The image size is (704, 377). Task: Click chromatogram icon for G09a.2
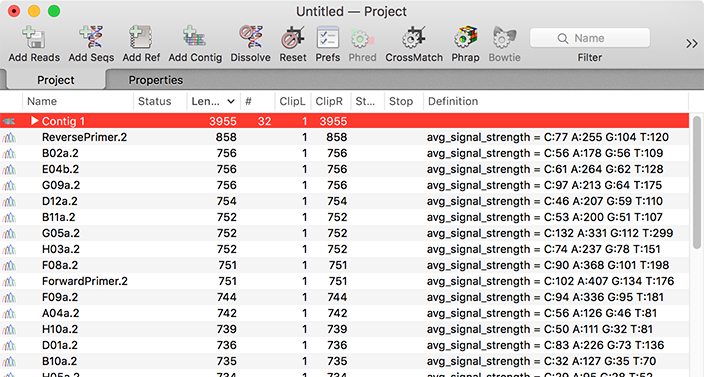click(9, 185)
